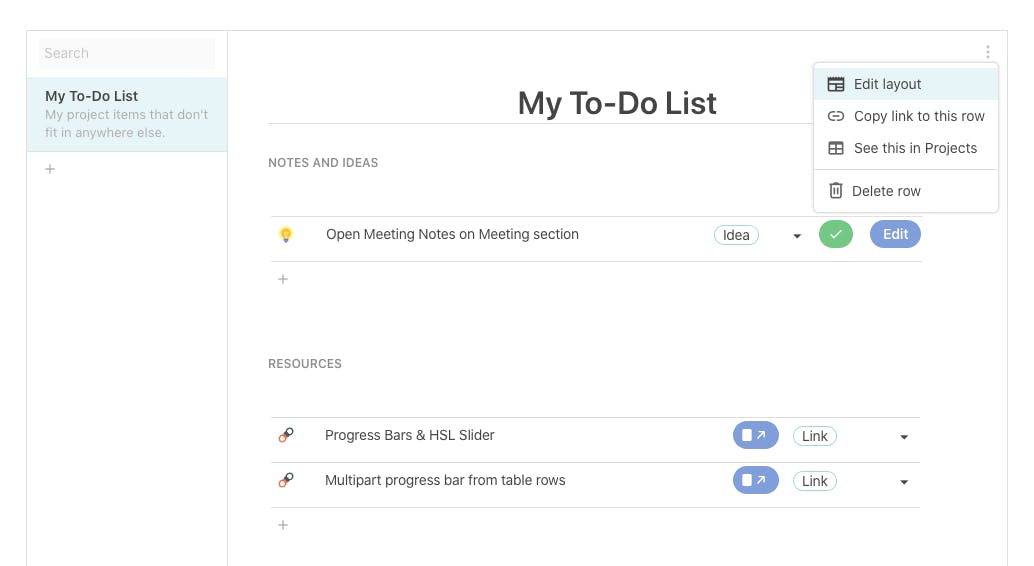The height and width of the screenshot is (566, 1034).
Task: Choose Edit layout from the menu
Action: point(887,84)
